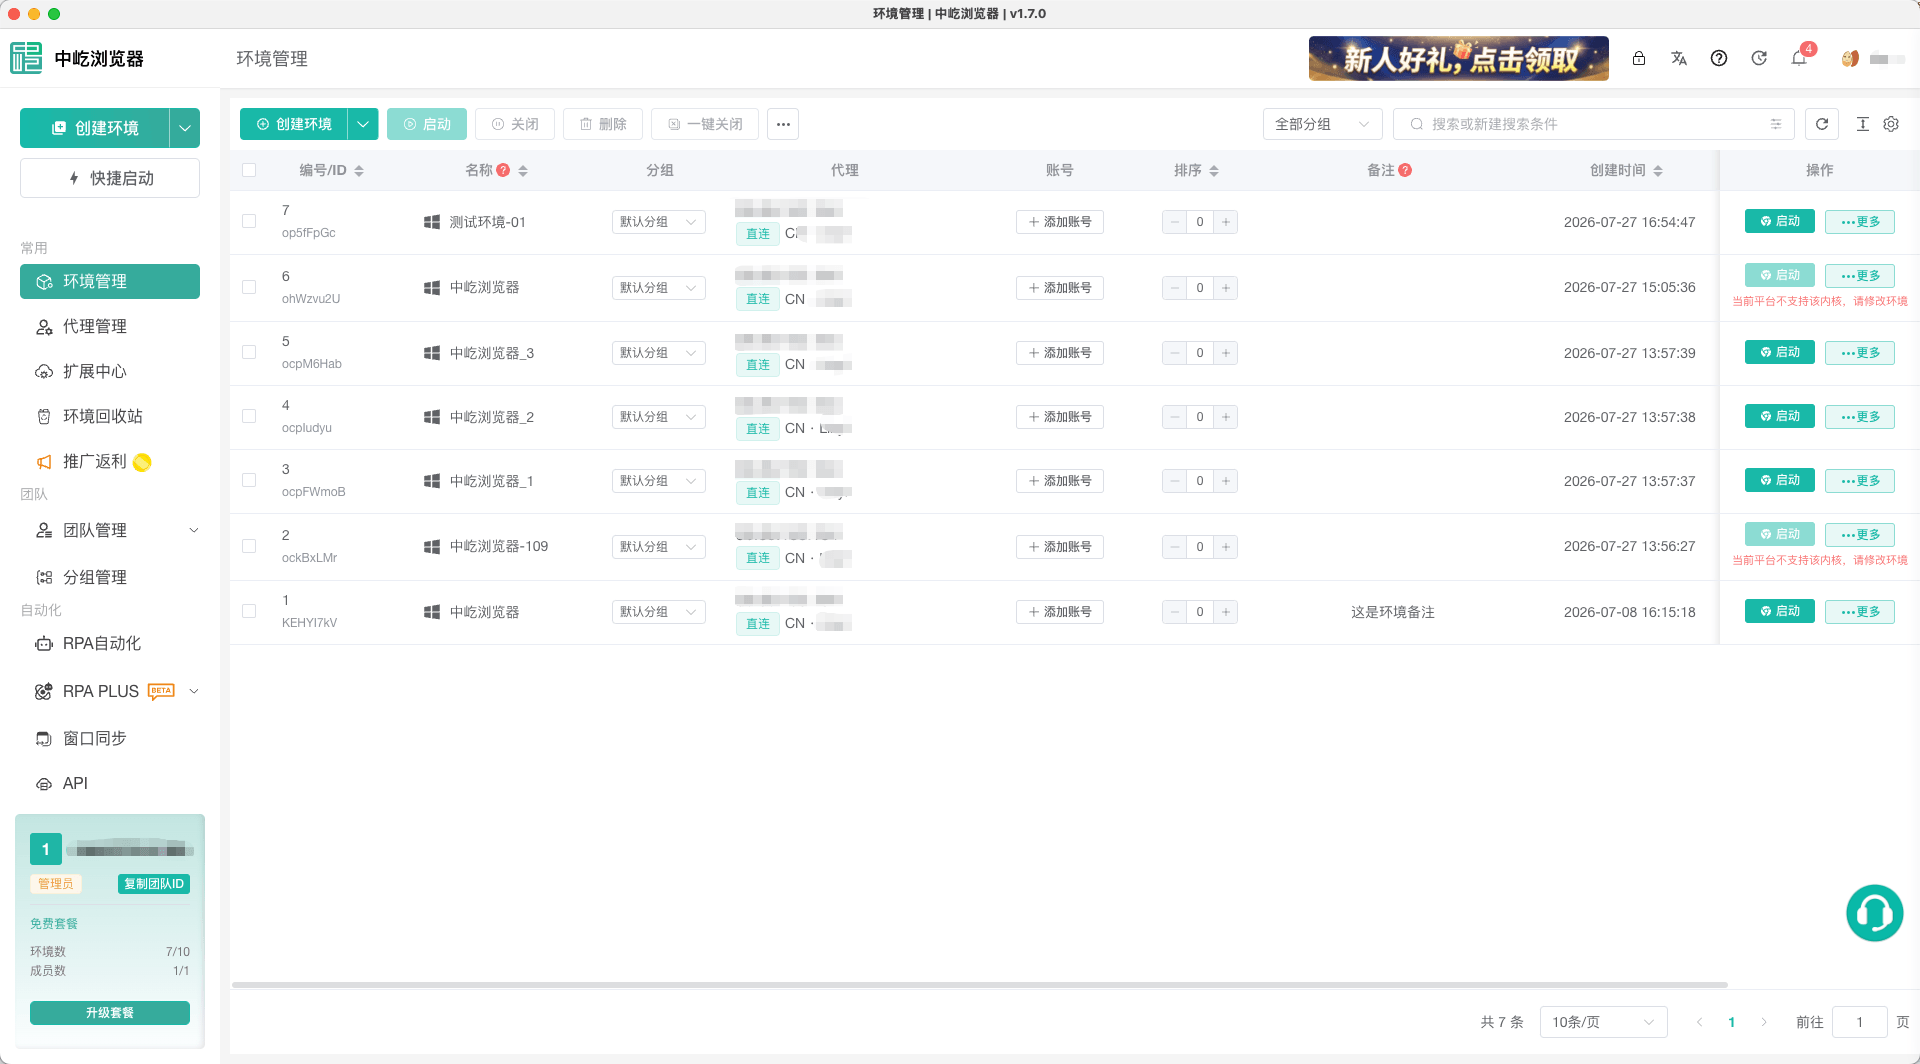Viewport: 1920px width, 1064px height.
Task: Open the help question-mark icon in header
Action: [x=1719, y=58]
